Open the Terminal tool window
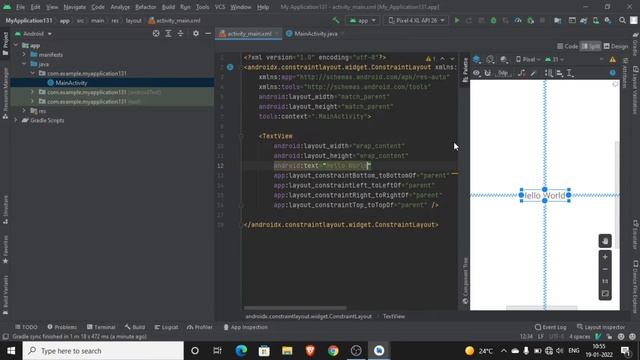The image size is (640, 360). tap(101, 327)
